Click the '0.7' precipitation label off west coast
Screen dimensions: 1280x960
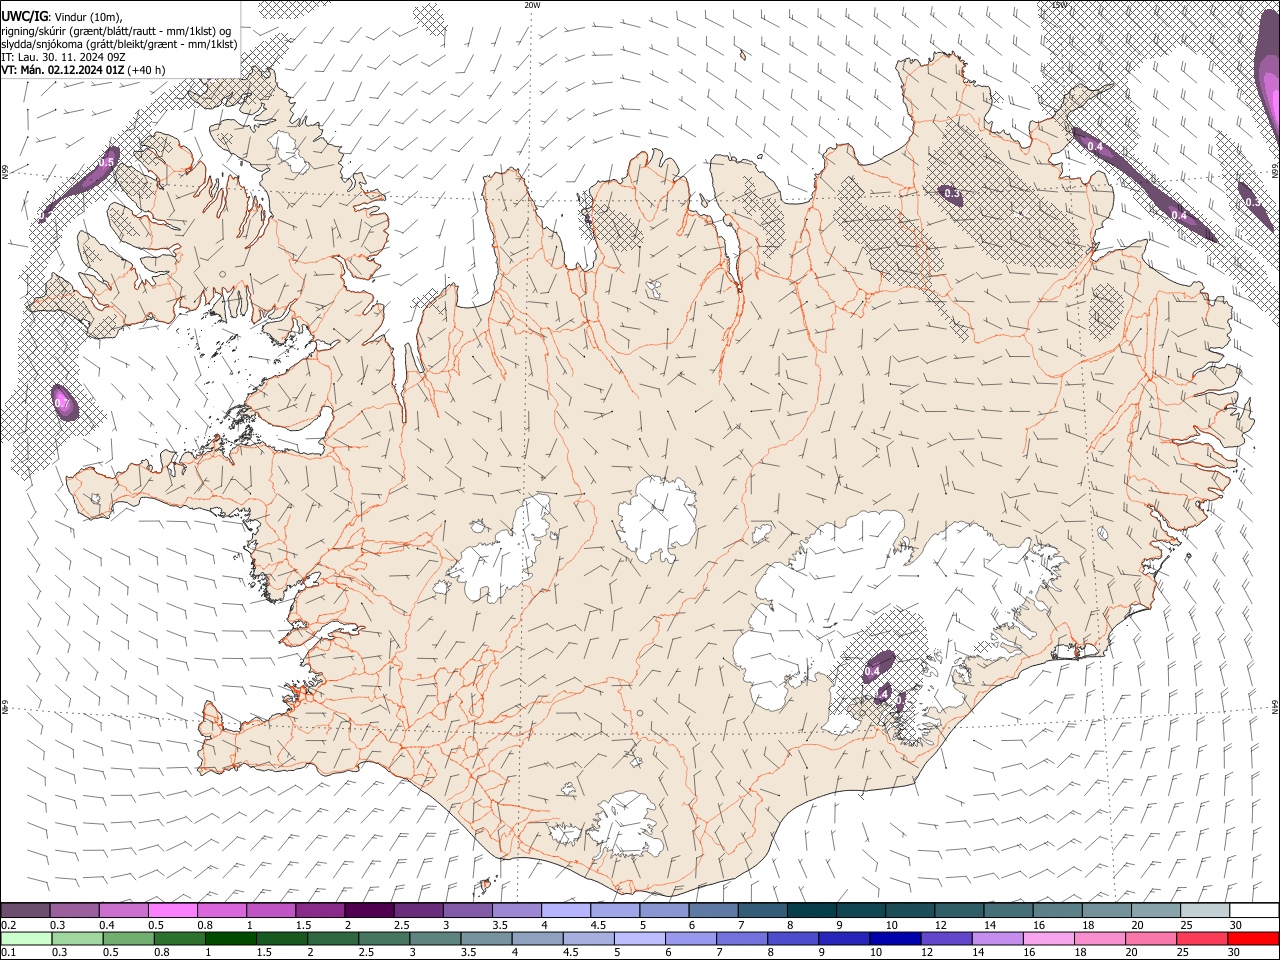click(62, 404)
